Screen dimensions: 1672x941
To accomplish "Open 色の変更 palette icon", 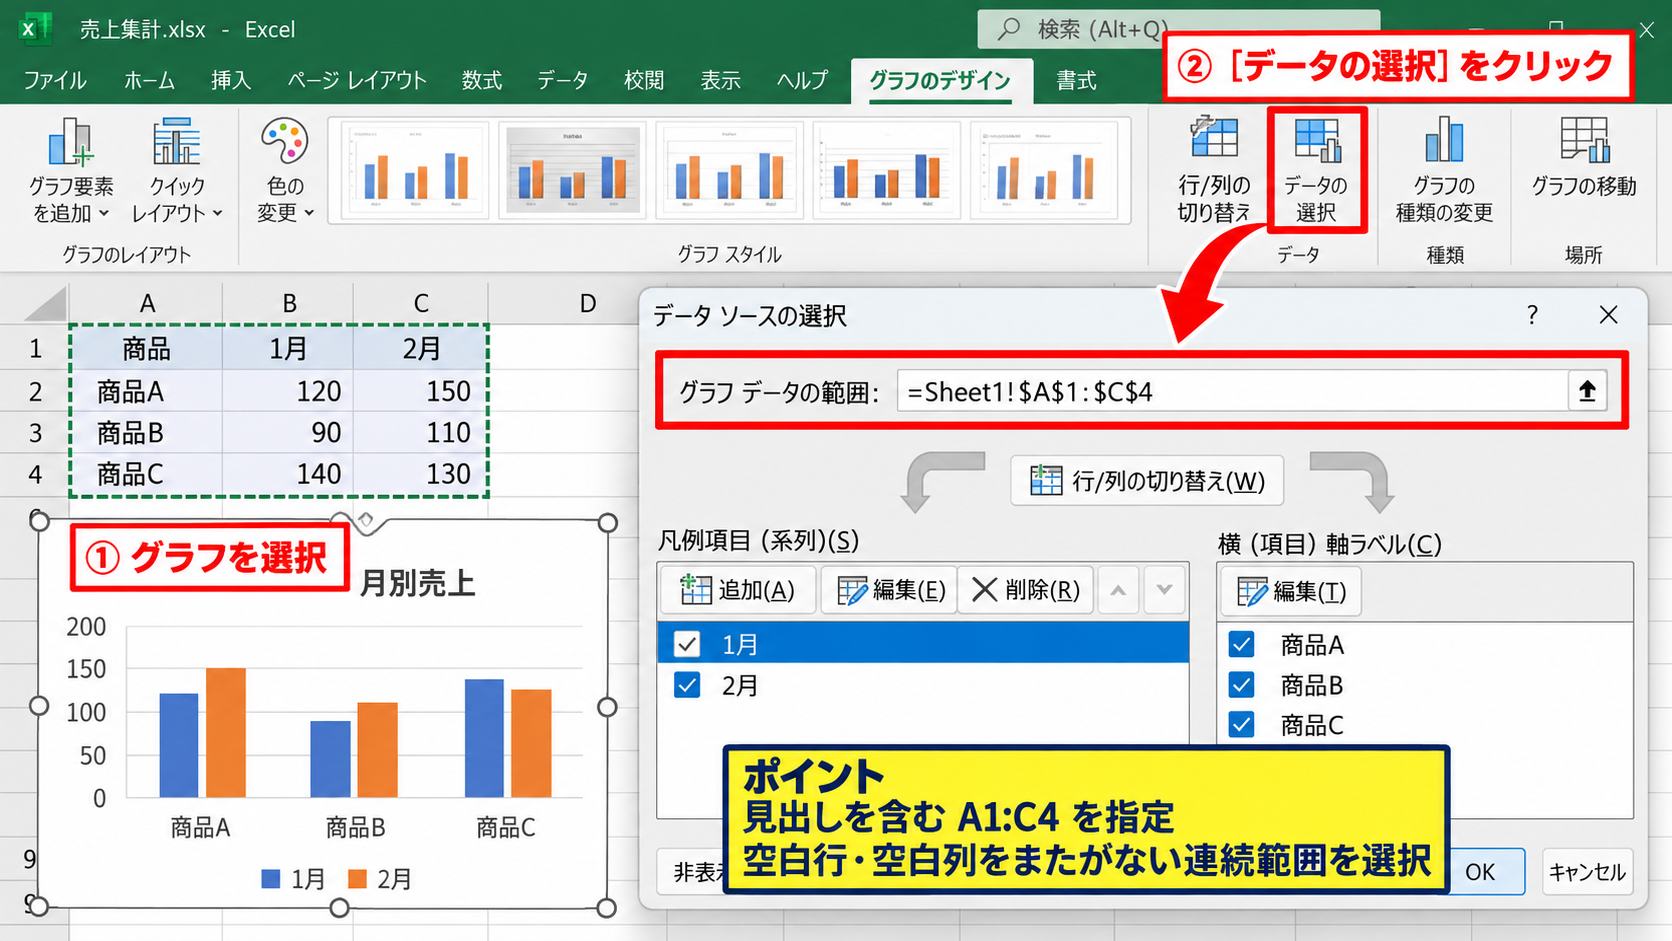I will click(x=285, y=141).
